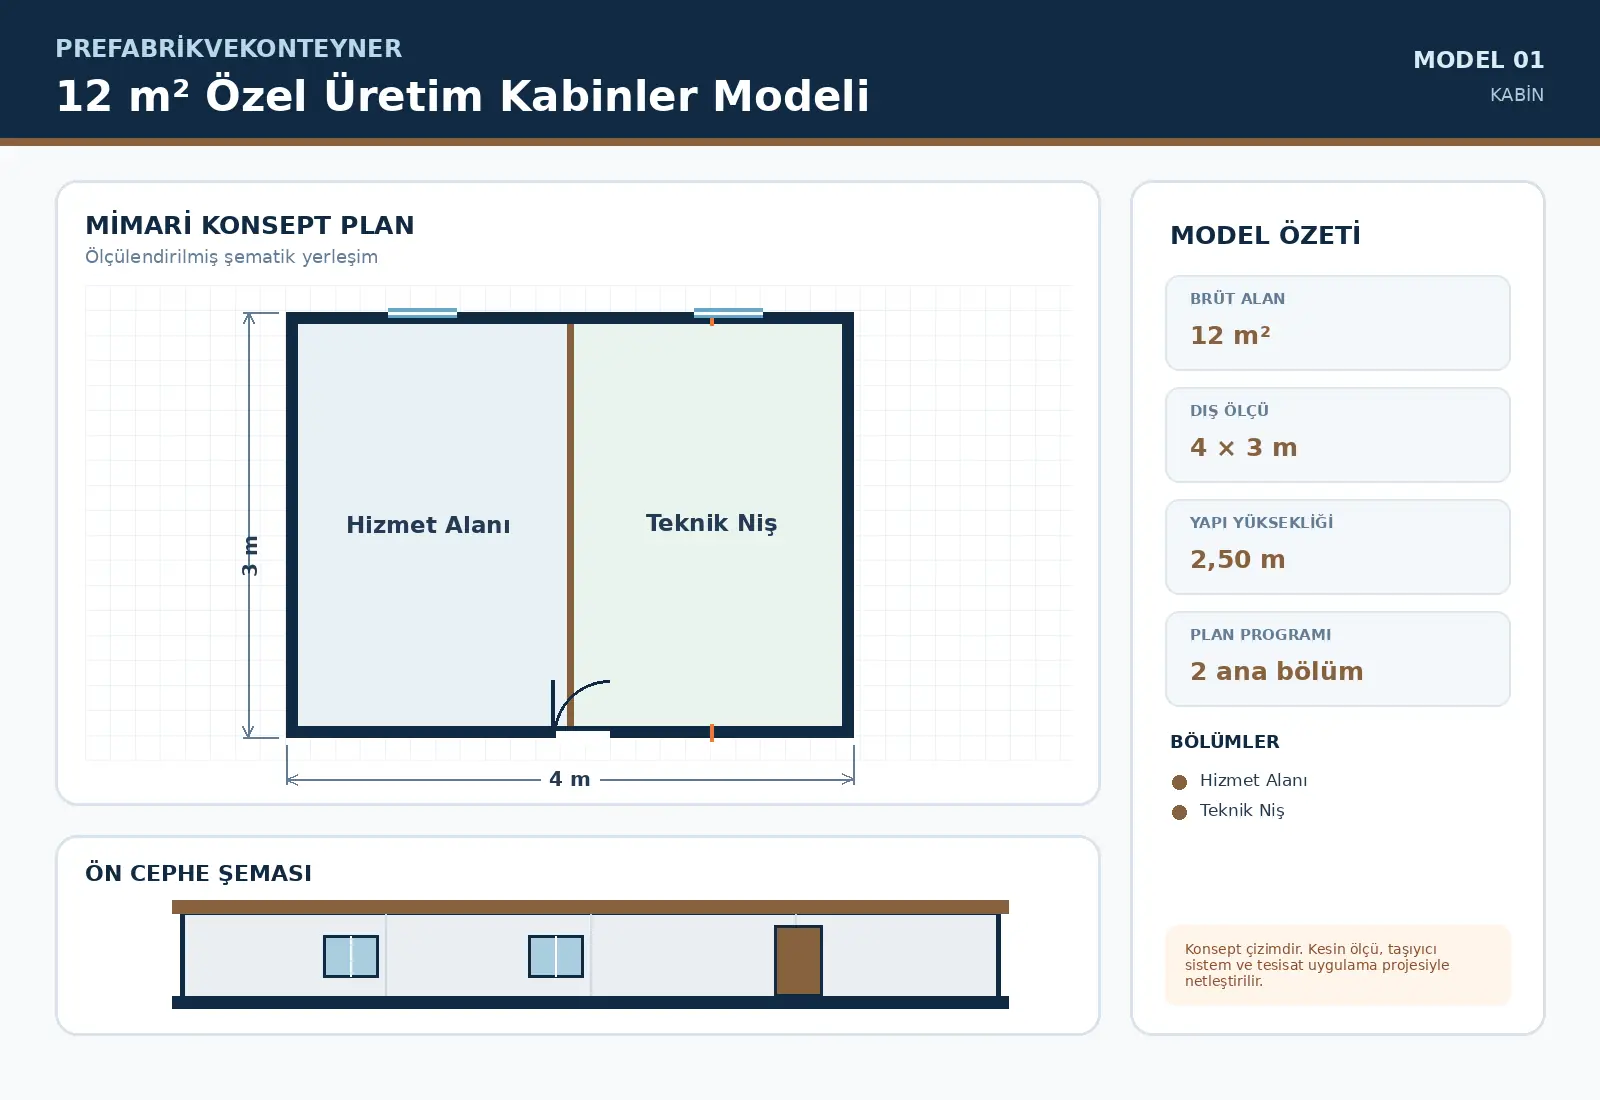Click the facade window nearest the door
Viewport: 1600px width, 1100px height.
(556, 956)
